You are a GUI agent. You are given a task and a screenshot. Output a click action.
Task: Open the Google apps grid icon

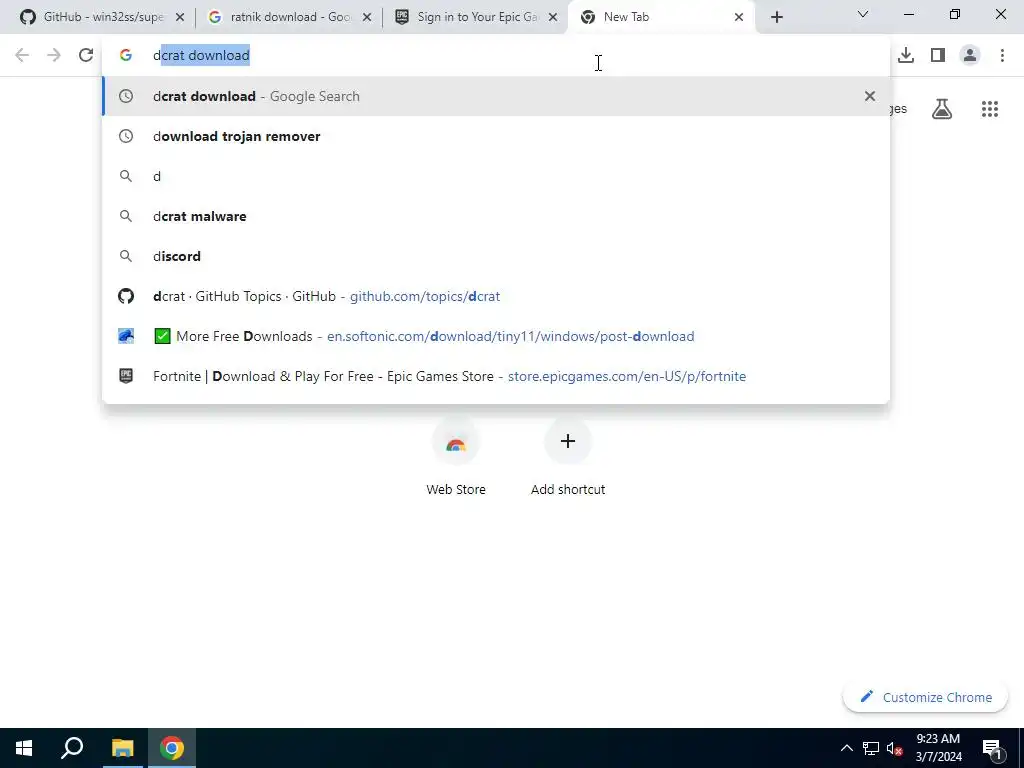point(989,109)
